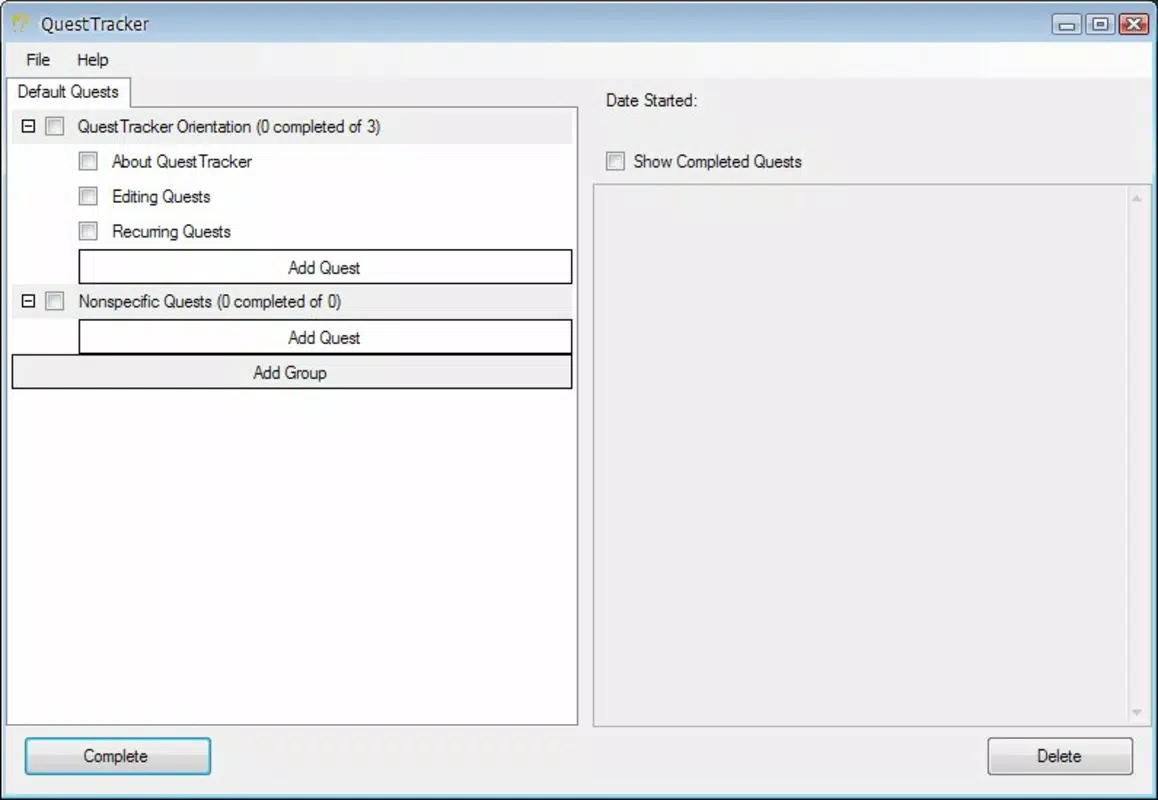The height and width of the screenshot is (800, 1158).
Task: Click Add Quest under QuestTracker Orientation
Action: (x=325, y=267)
